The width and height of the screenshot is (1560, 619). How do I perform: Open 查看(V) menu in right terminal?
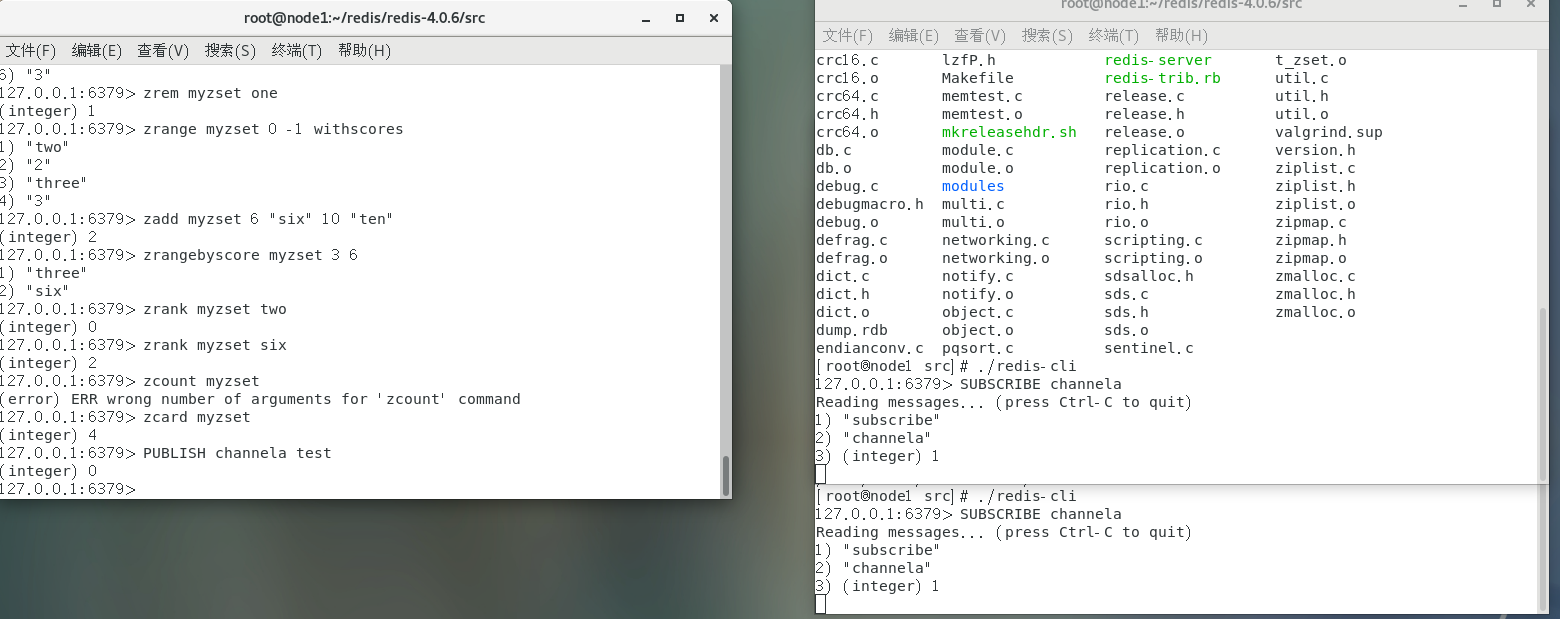tap(980, 36)
